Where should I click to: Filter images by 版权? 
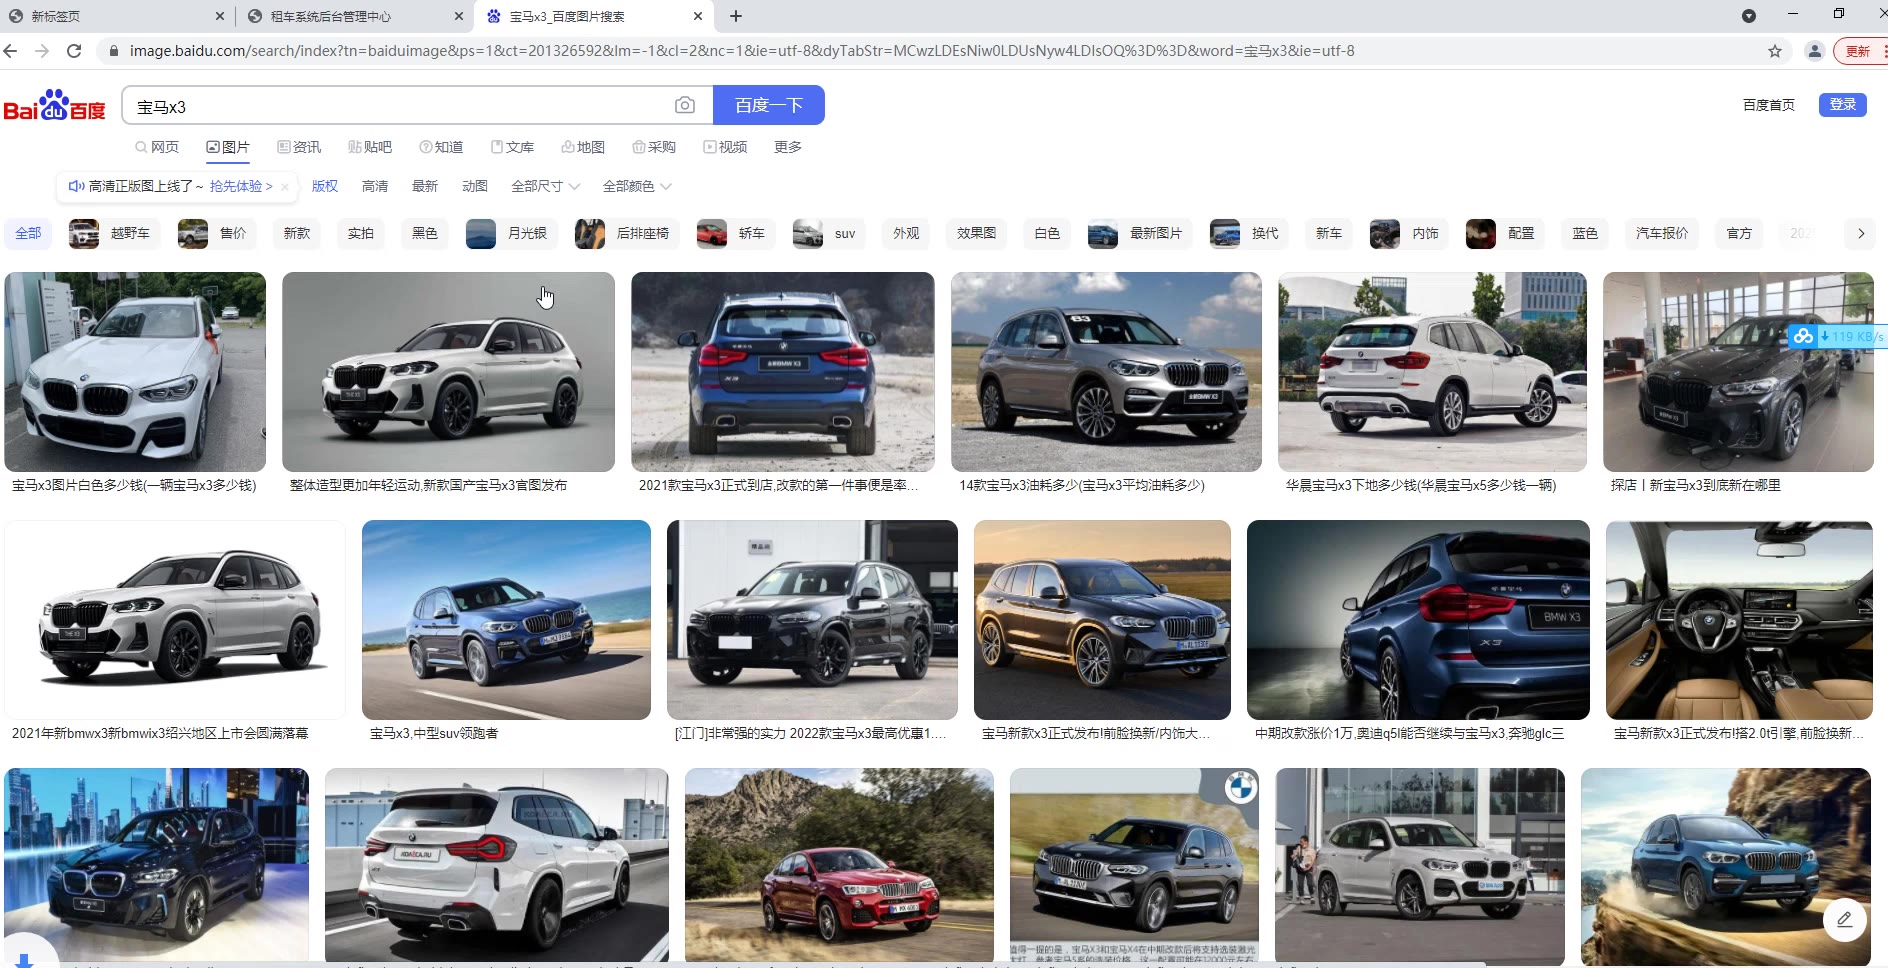(325, 186)
